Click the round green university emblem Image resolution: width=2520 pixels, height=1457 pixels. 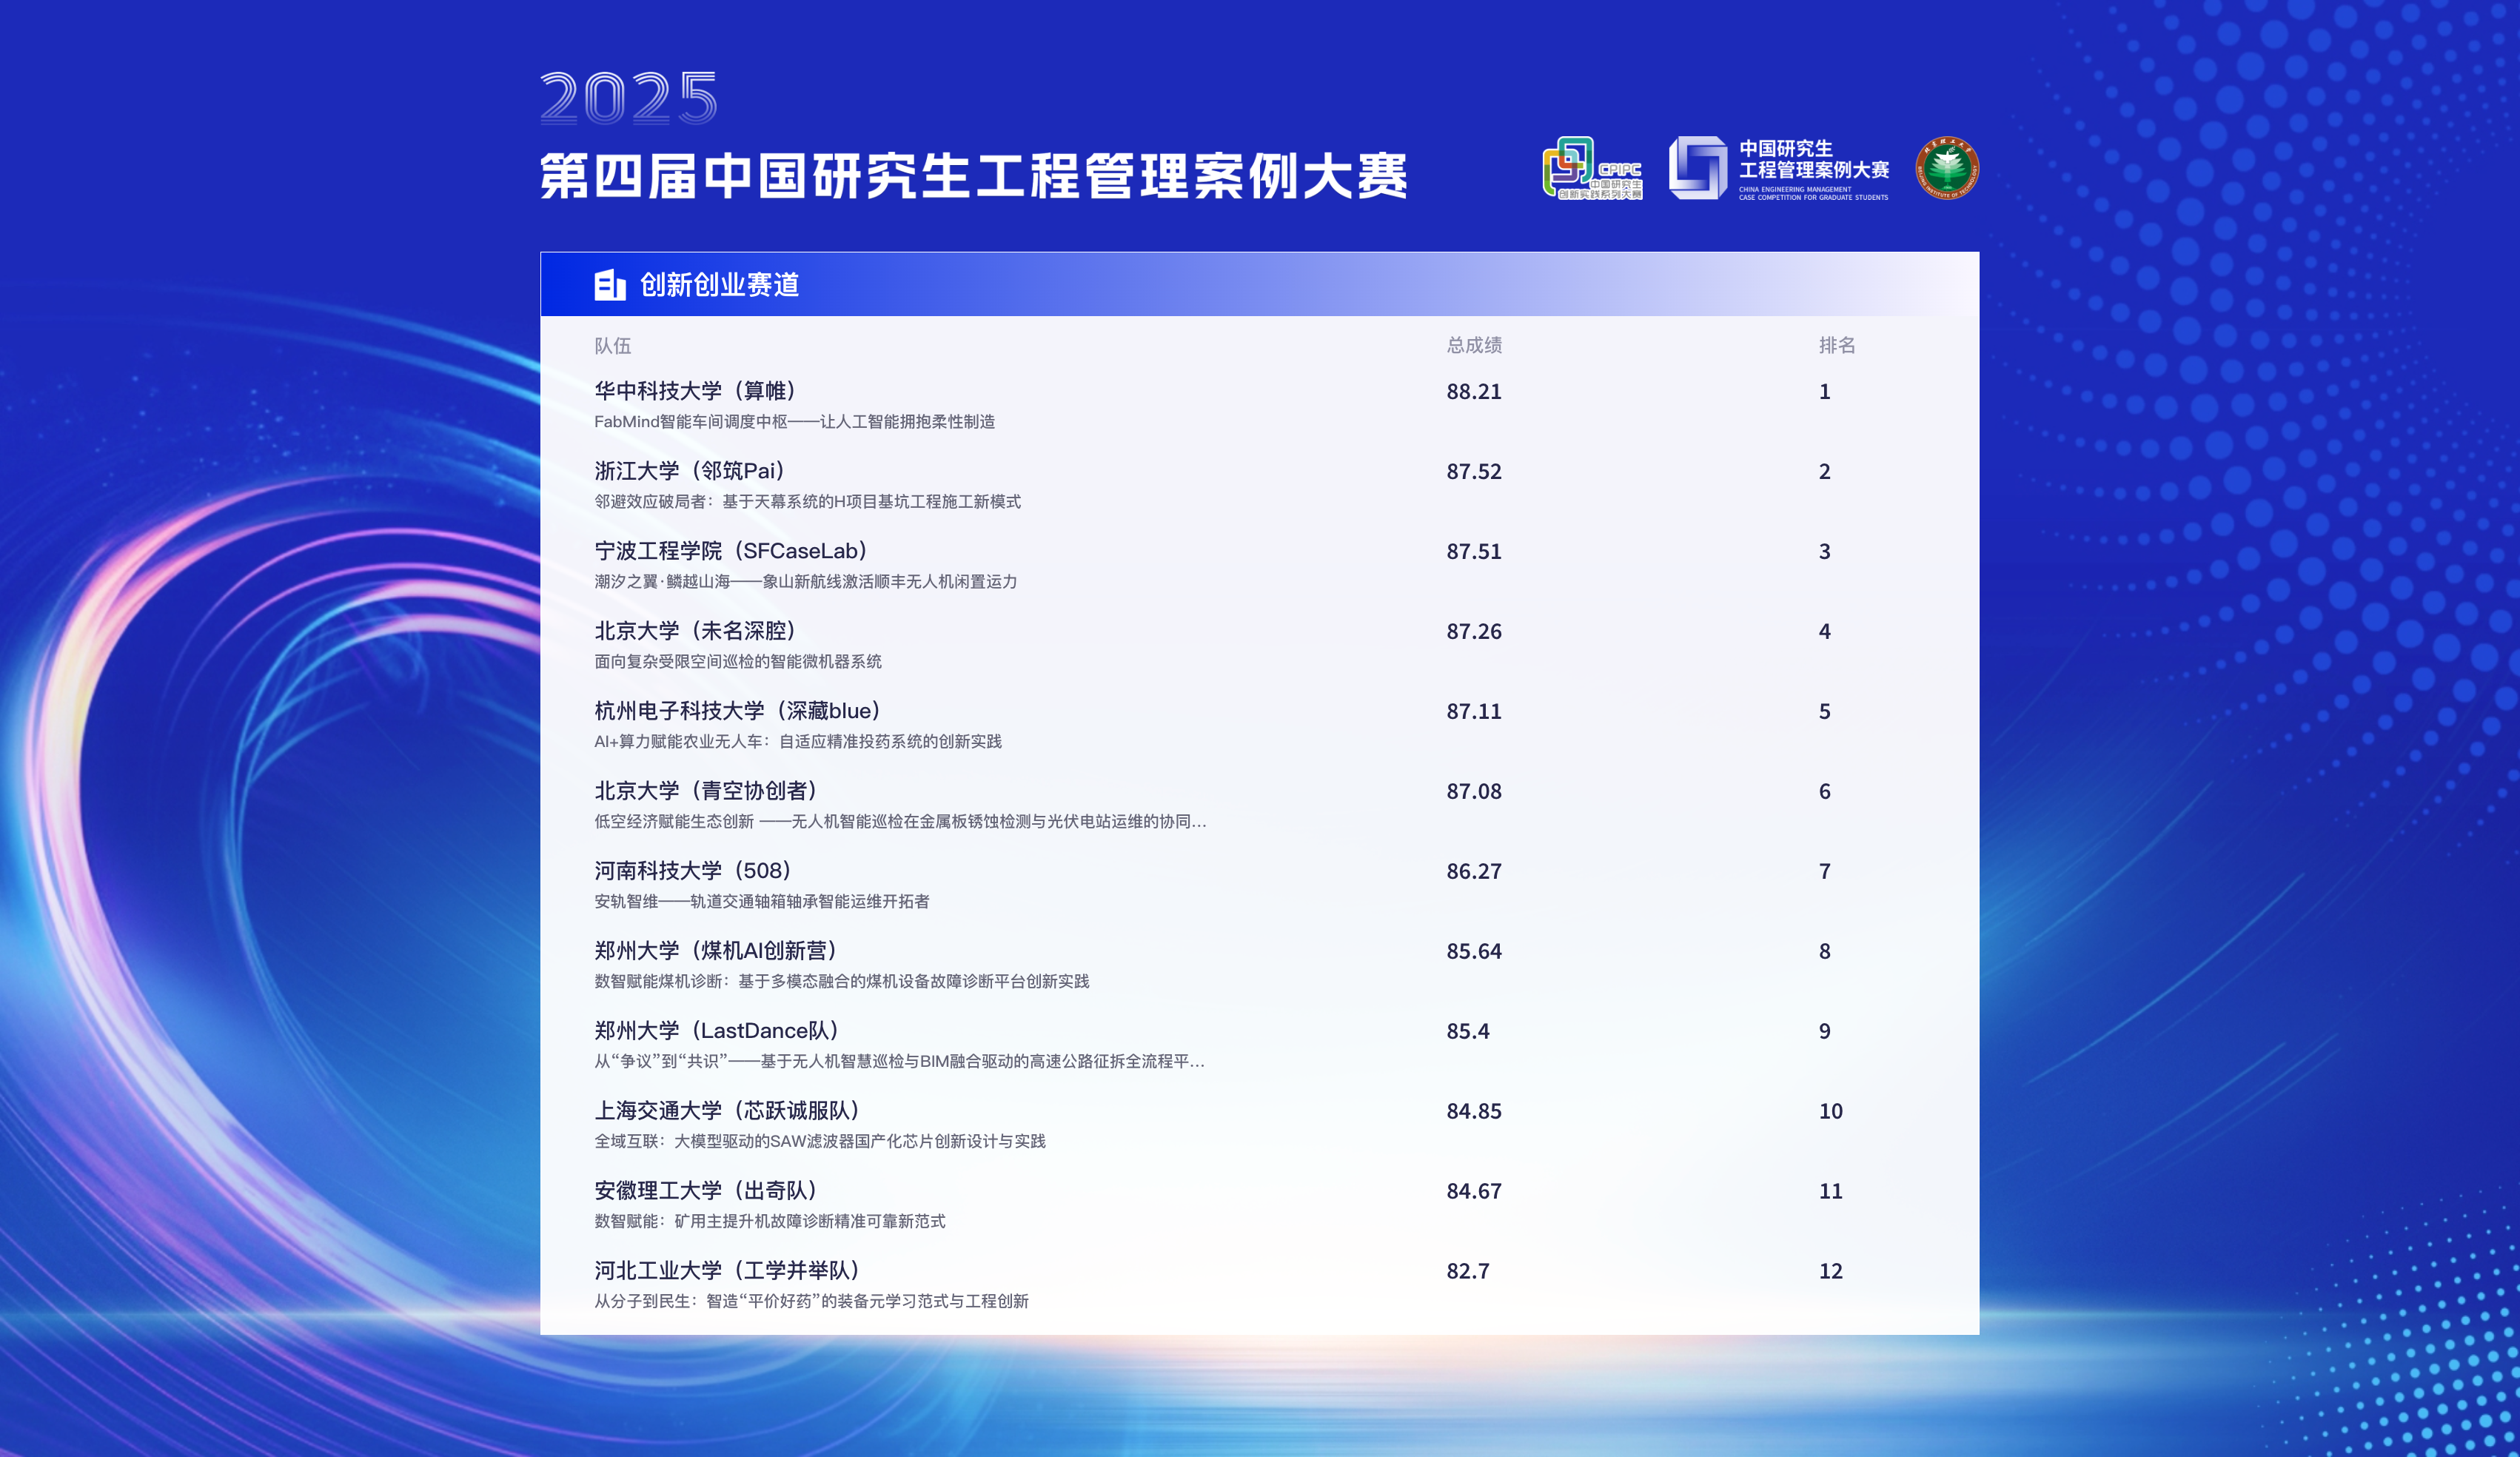click(x=1946, y=168)
